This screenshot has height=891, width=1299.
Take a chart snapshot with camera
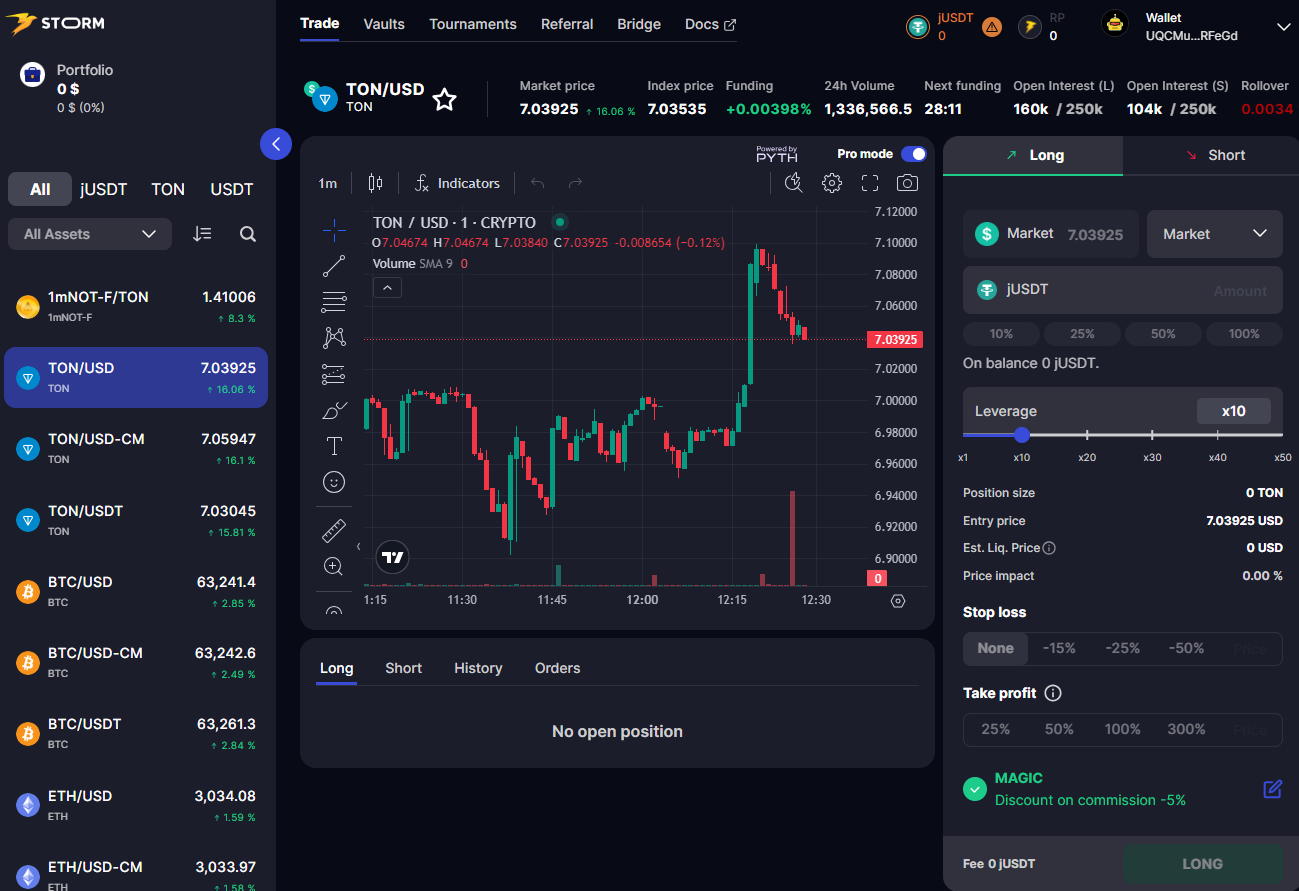907,183
